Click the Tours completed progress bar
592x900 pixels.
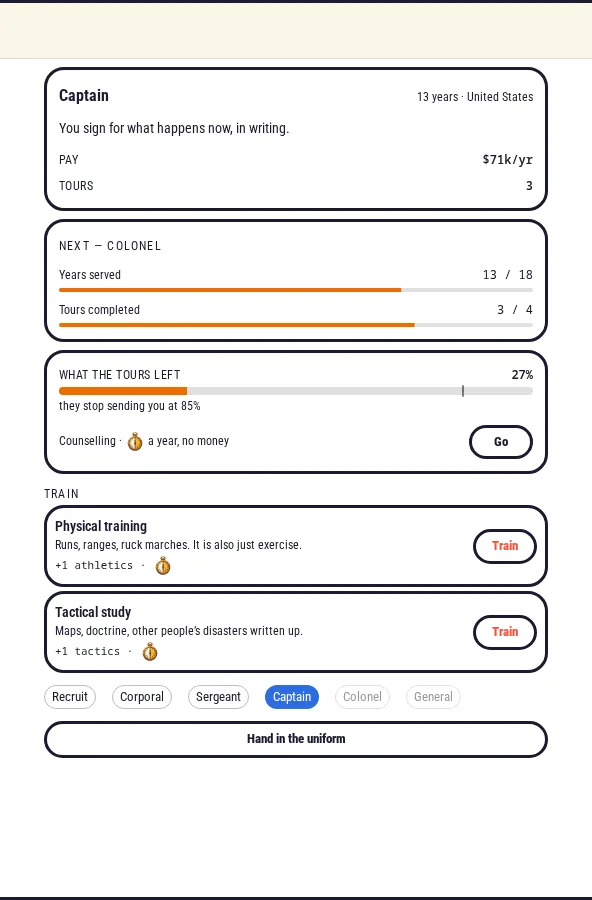[x=296, y=325]
